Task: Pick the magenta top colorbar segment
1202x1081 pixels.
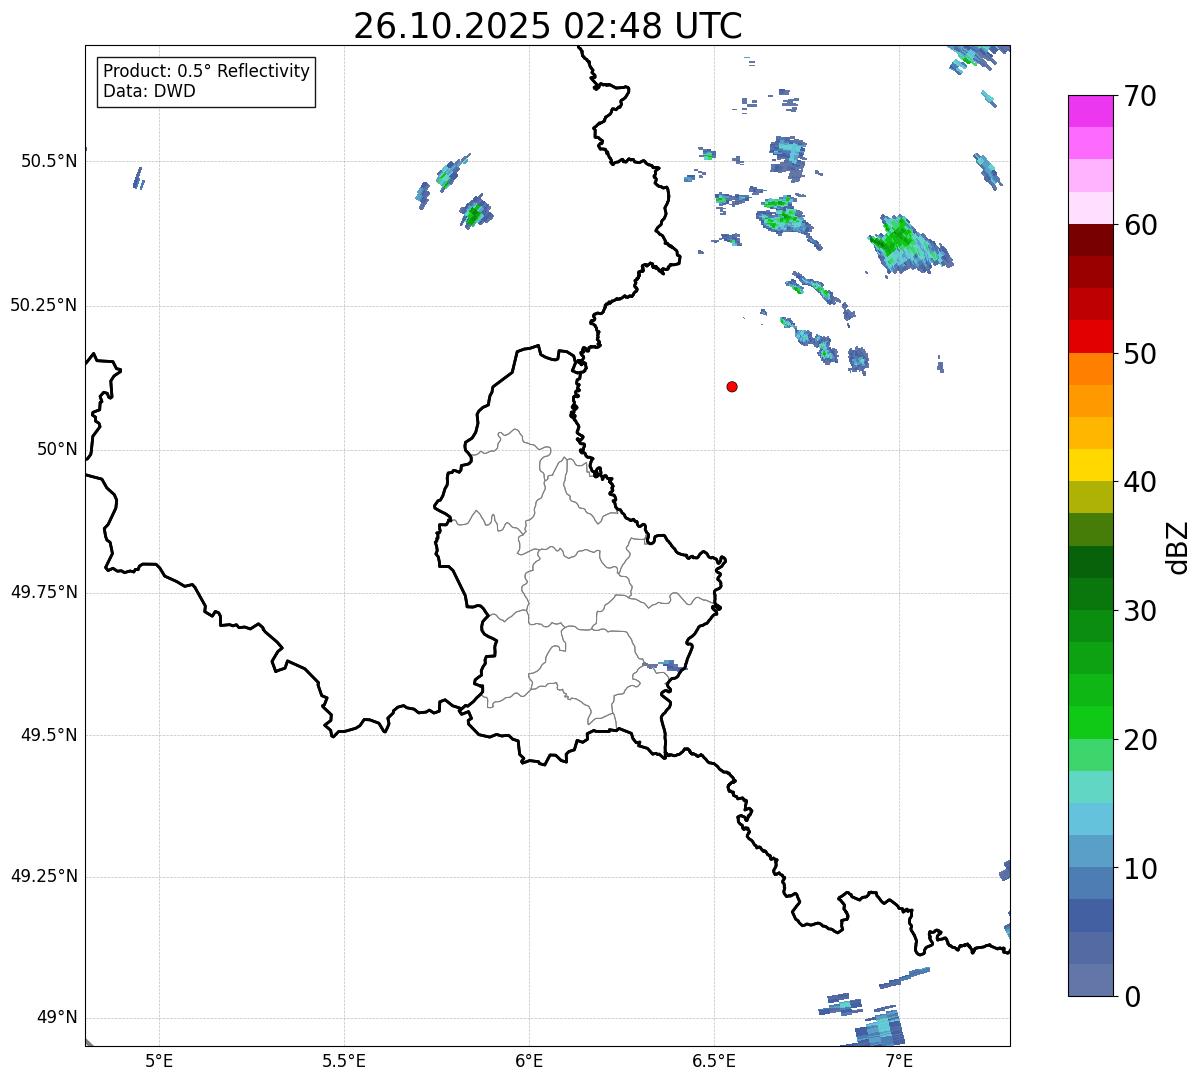Action: (1090, 111)
